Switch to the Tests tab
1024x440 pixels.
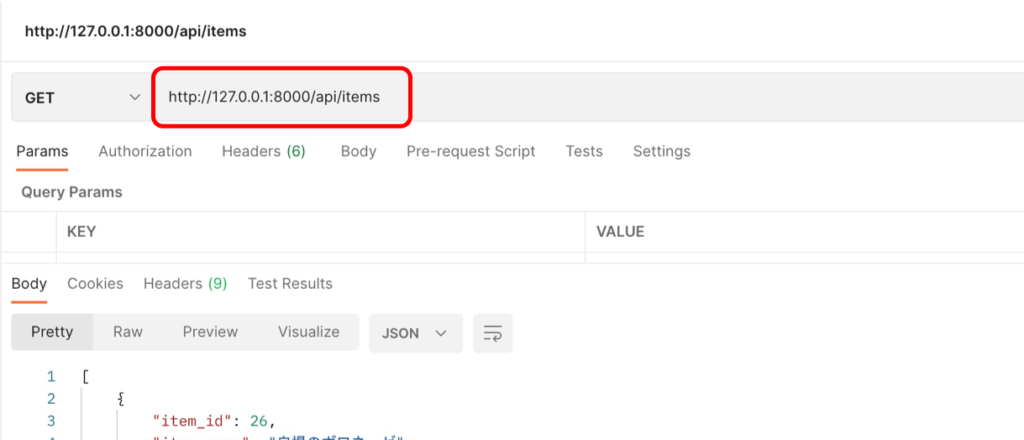[x=584, y=151]
